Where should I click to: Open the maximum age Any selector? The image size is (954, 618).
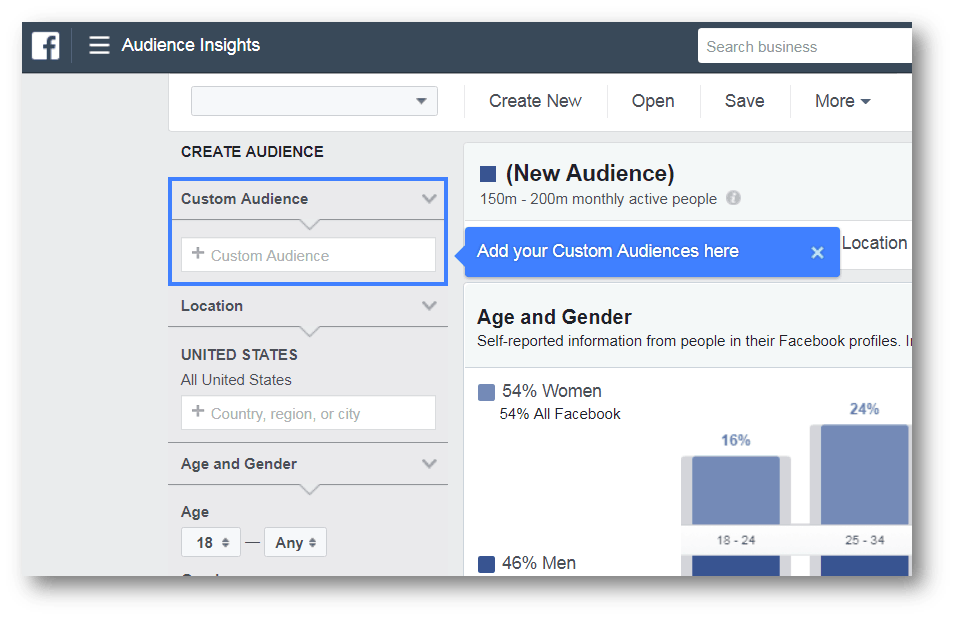pyautogui.click(x=295, y=543)
